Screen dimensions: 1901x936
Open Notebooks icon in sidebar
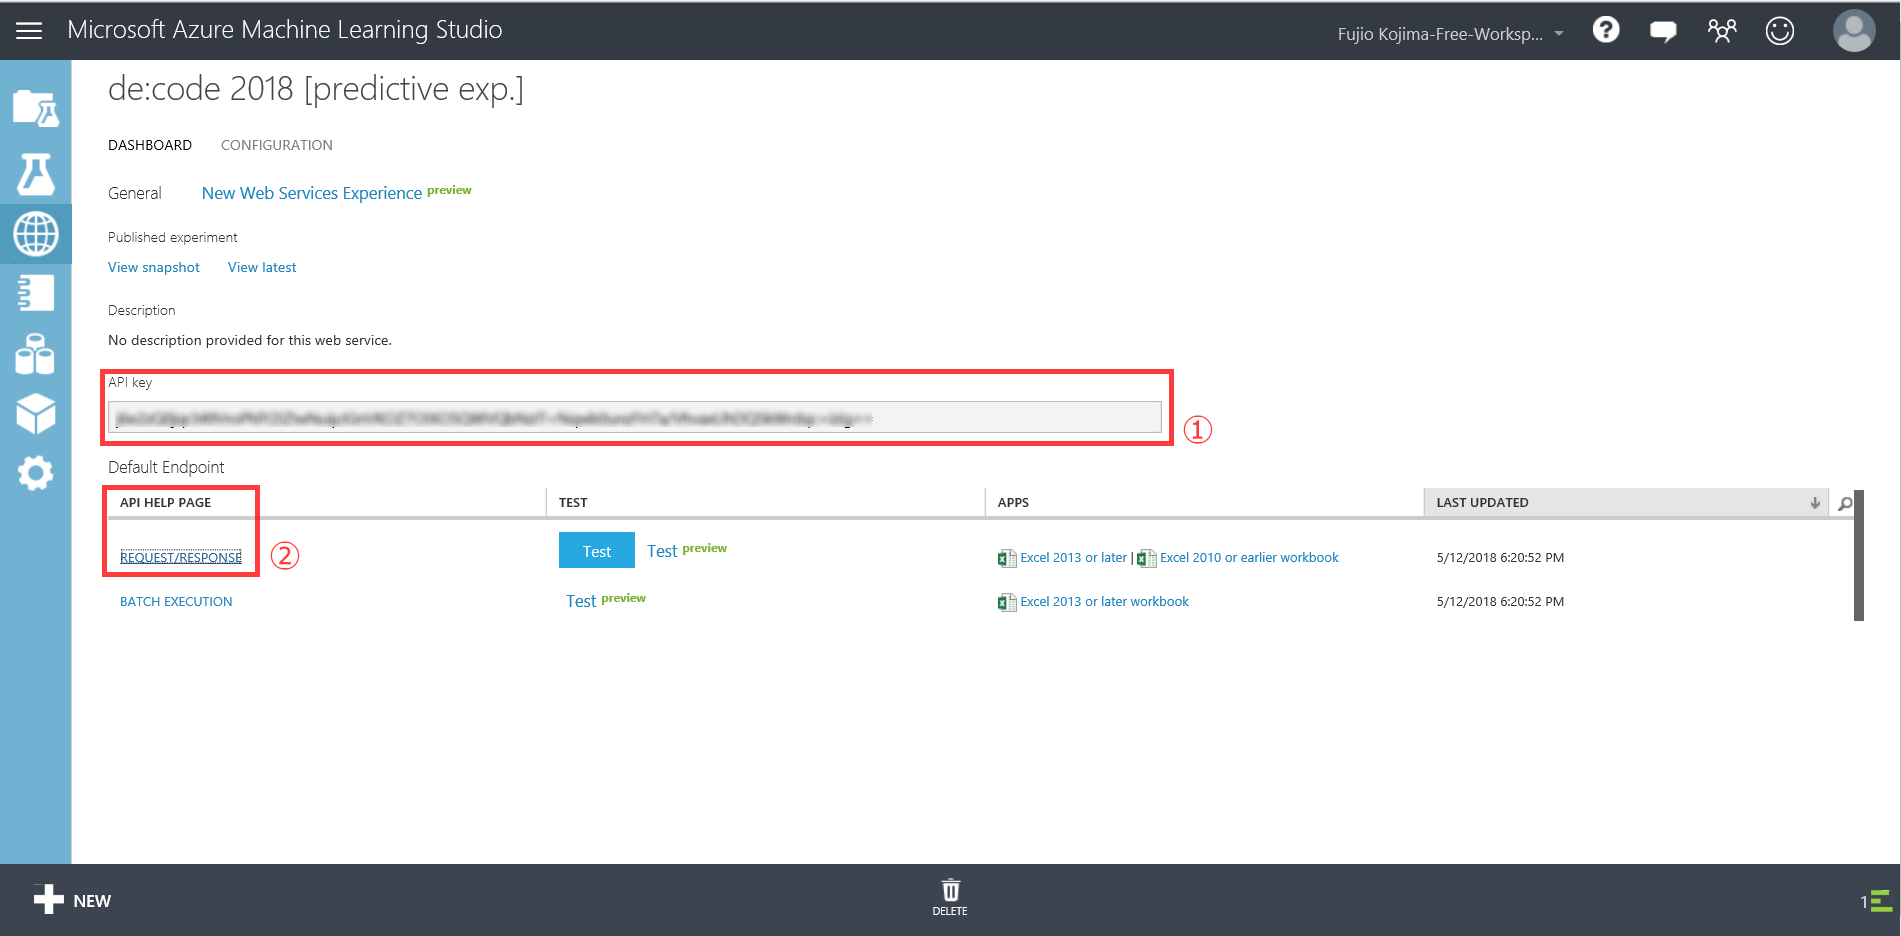click(x=36, y=293)
